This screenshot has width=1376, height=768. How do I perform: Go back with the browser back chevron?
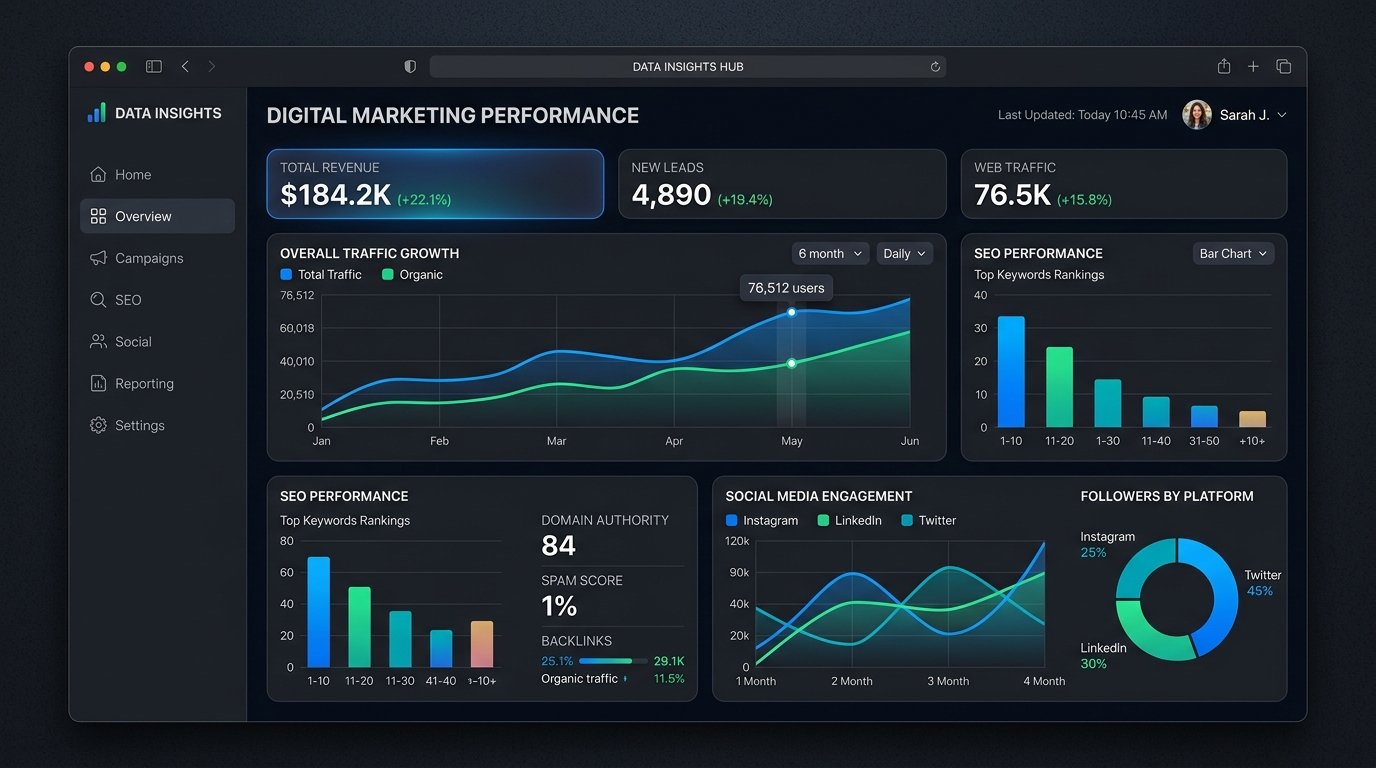point(185,67)
